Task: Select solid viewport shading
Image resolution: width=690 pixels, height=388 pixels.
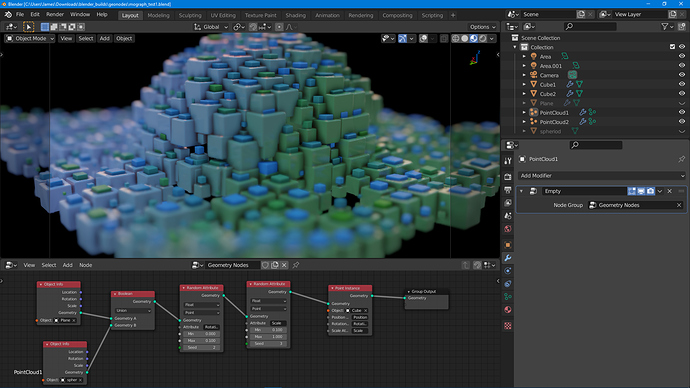Action: [465, 38]
